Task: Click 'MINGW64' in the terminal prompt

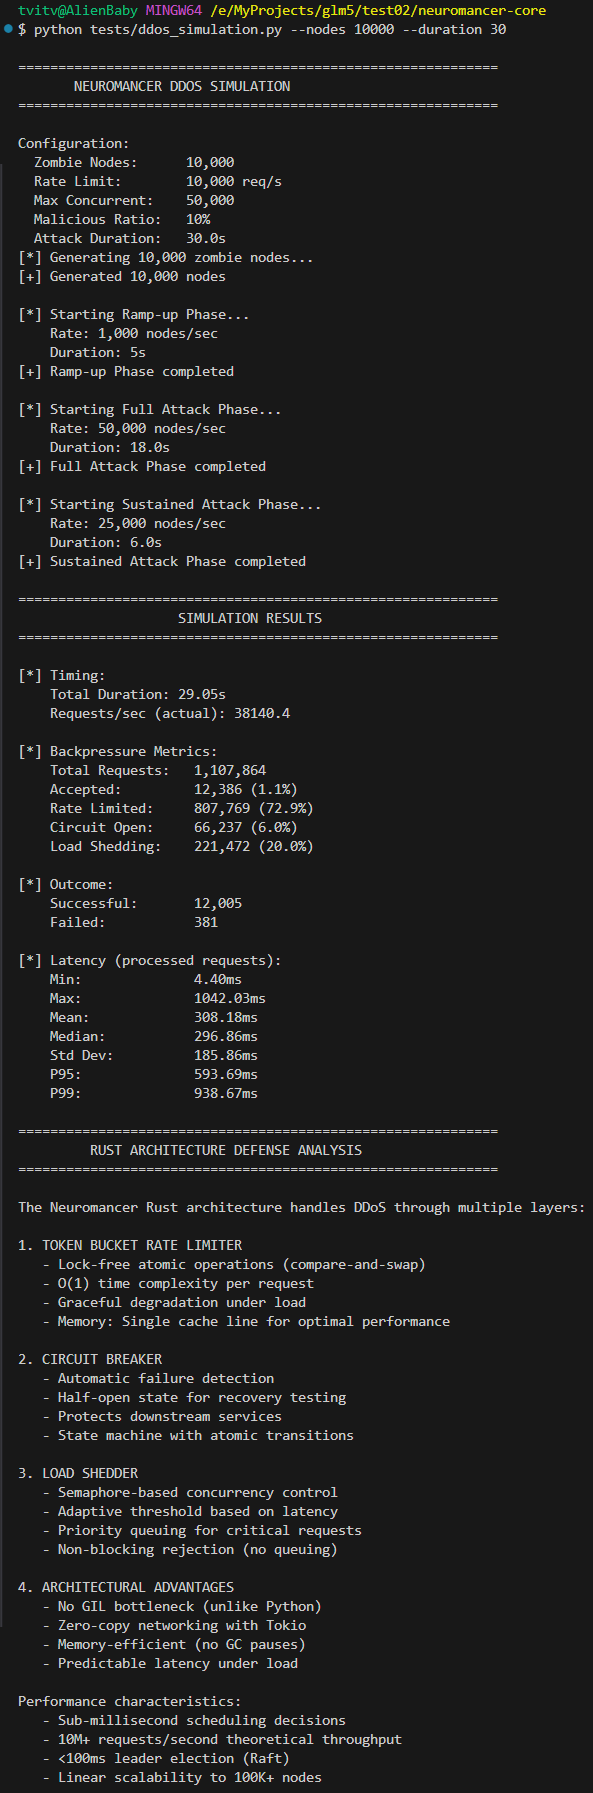Action: click(173, 11)
